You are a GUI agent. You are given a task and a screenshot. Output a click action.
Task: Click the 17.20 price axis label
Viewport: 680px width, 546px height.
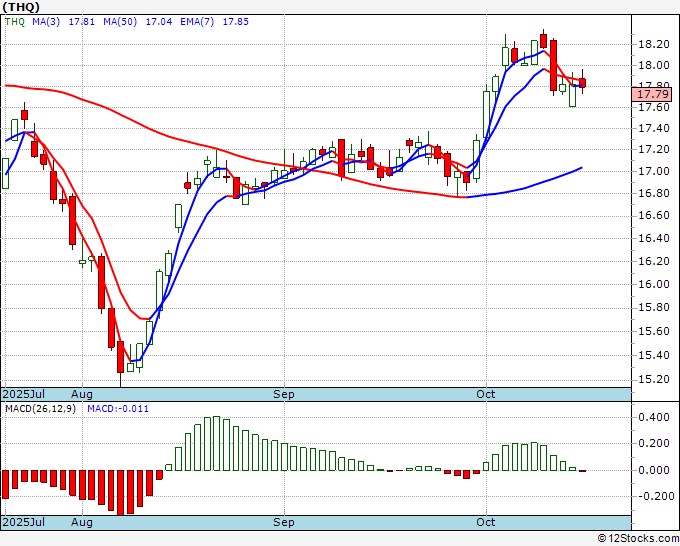[653, 150]
